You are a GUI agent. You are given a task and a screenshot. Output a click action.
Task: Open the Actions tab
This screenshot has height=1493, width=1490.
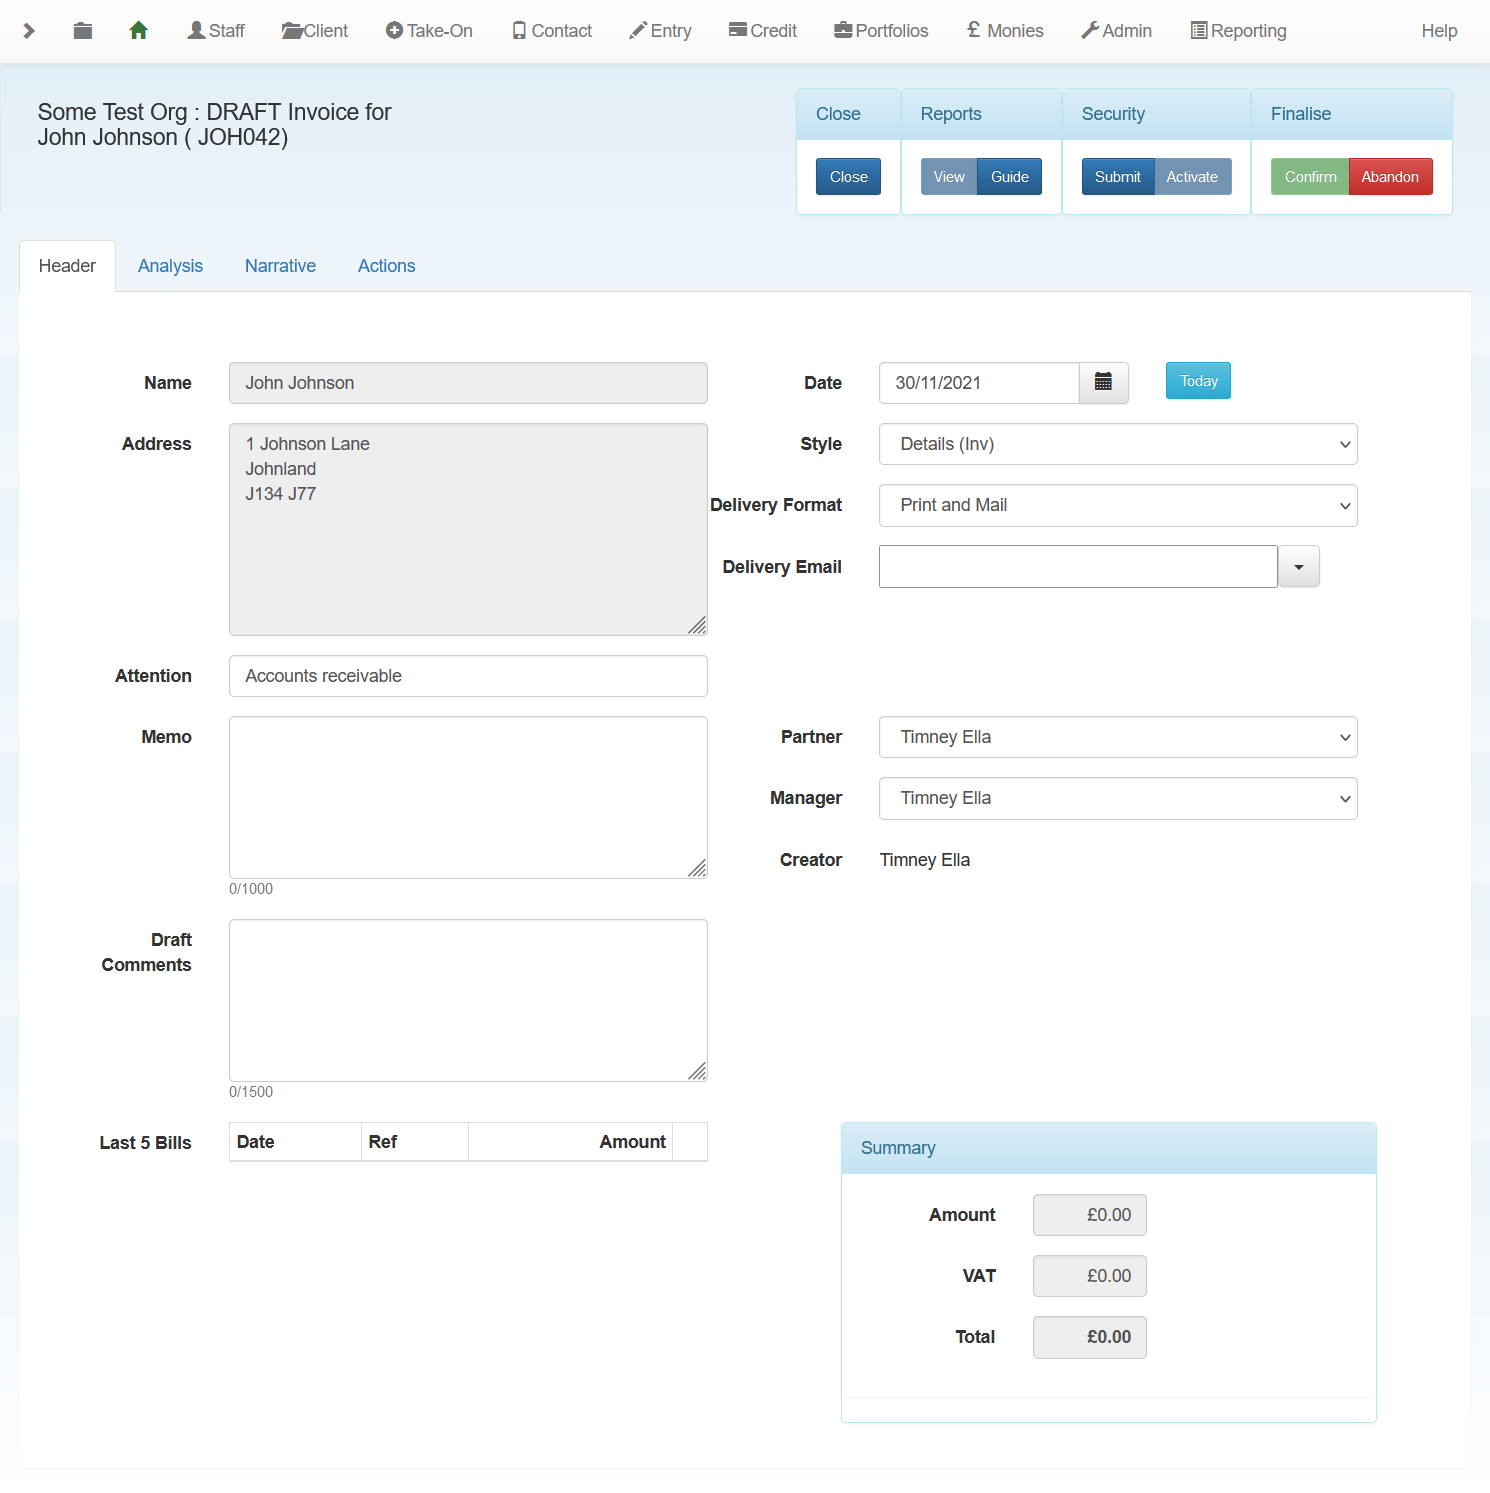[386, 266]
